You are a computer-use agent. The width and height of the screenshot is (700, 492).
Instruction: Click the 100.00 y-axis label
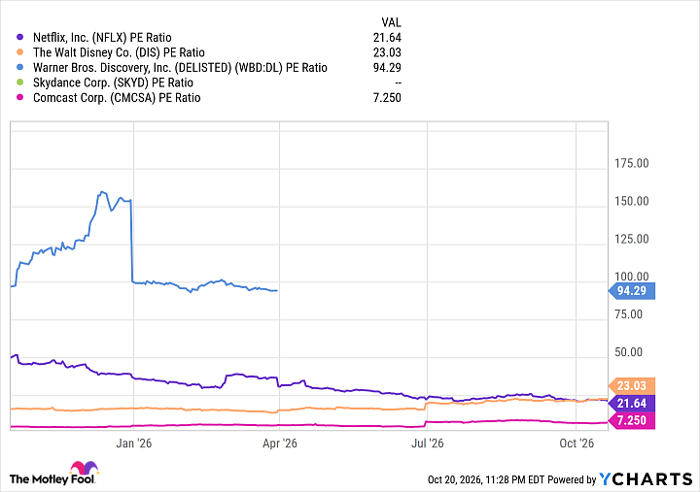[x=631, y=276]
